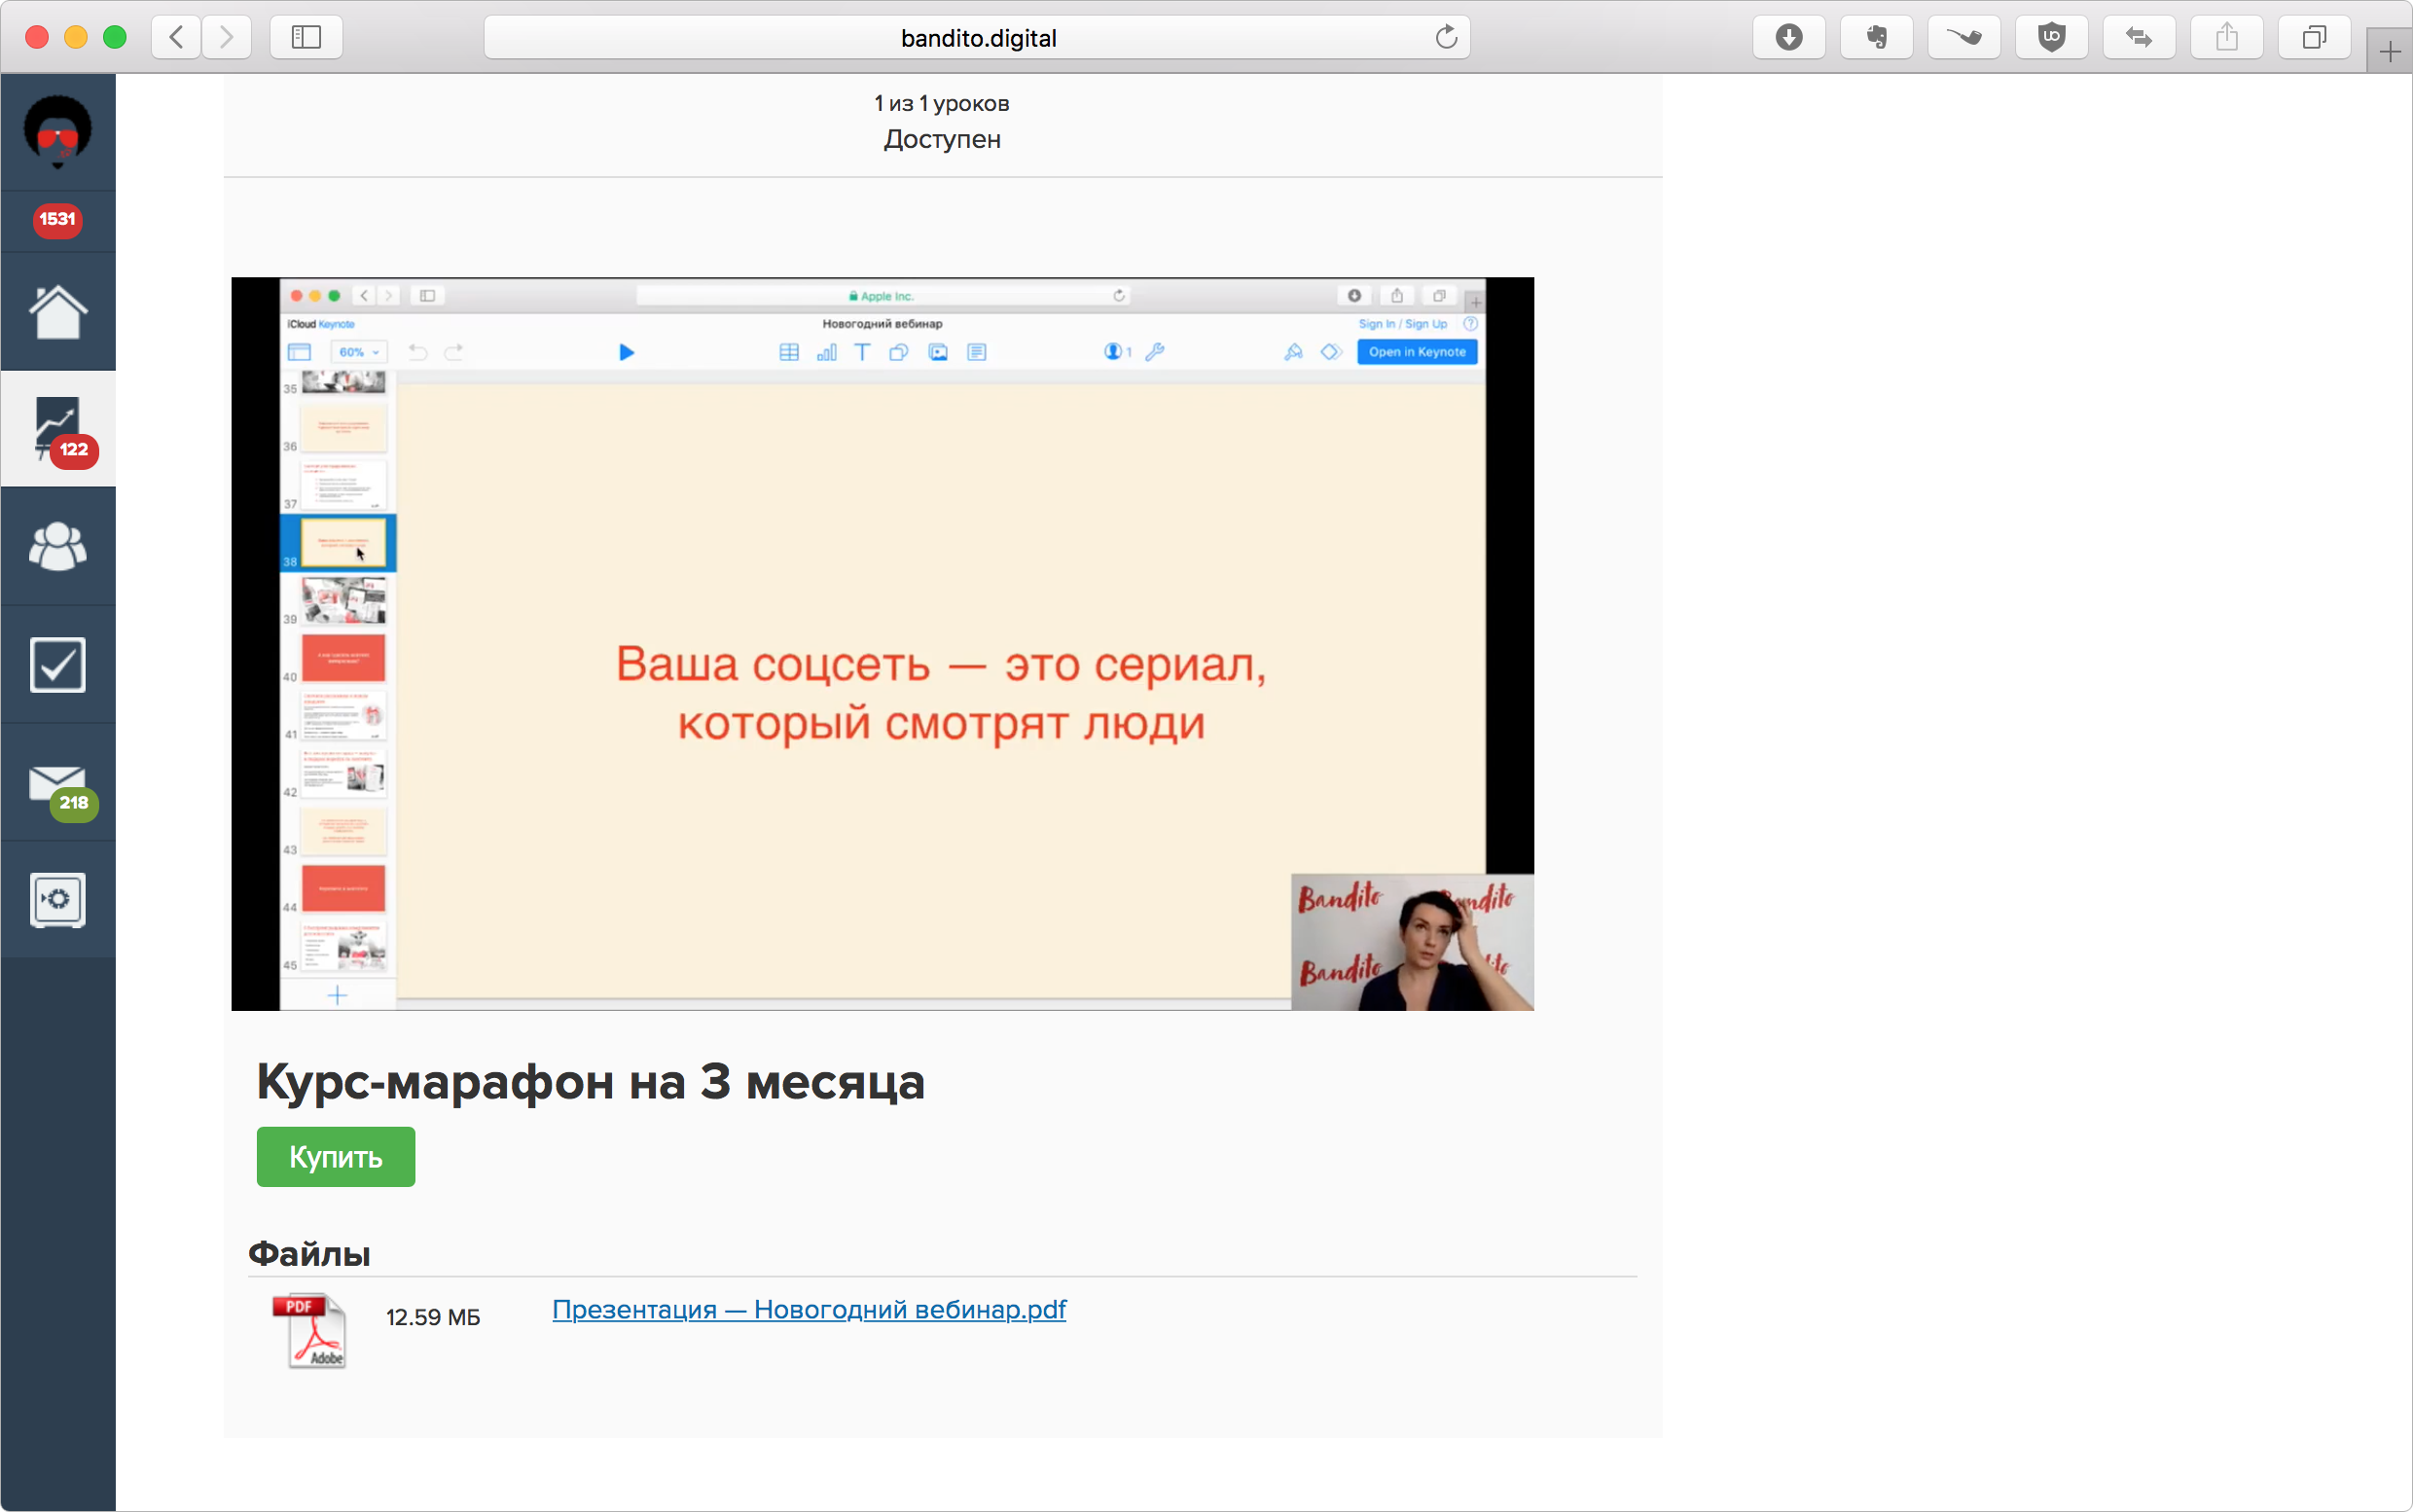Click the Safari downloads arrow icon
Image resolution: width=2413 pixels, height=1512 pixels.
tap(1788, 38)
